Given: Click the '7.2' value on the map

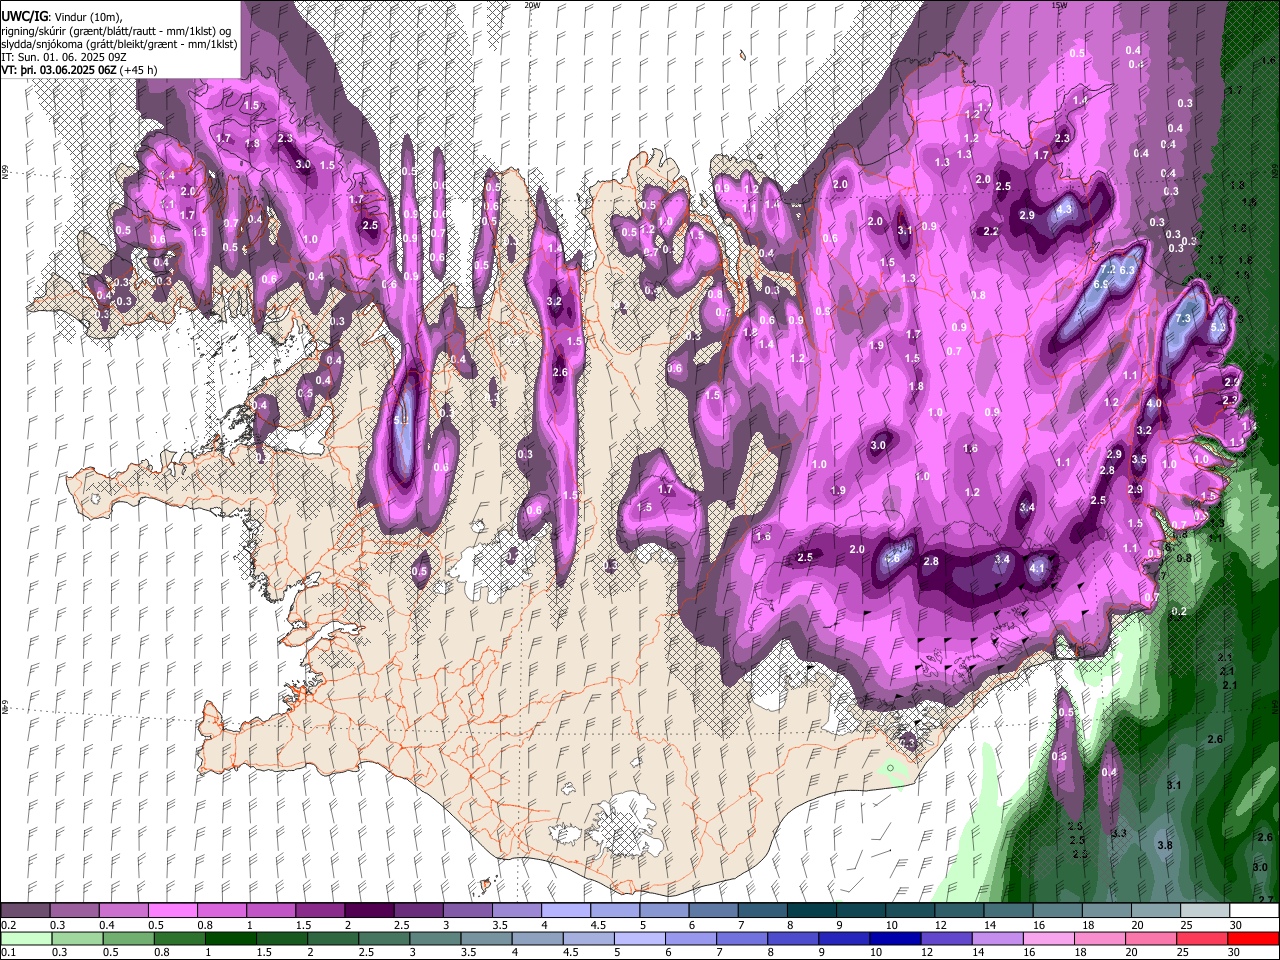Looking at the screenshot, I should (x=1107, y=270).
